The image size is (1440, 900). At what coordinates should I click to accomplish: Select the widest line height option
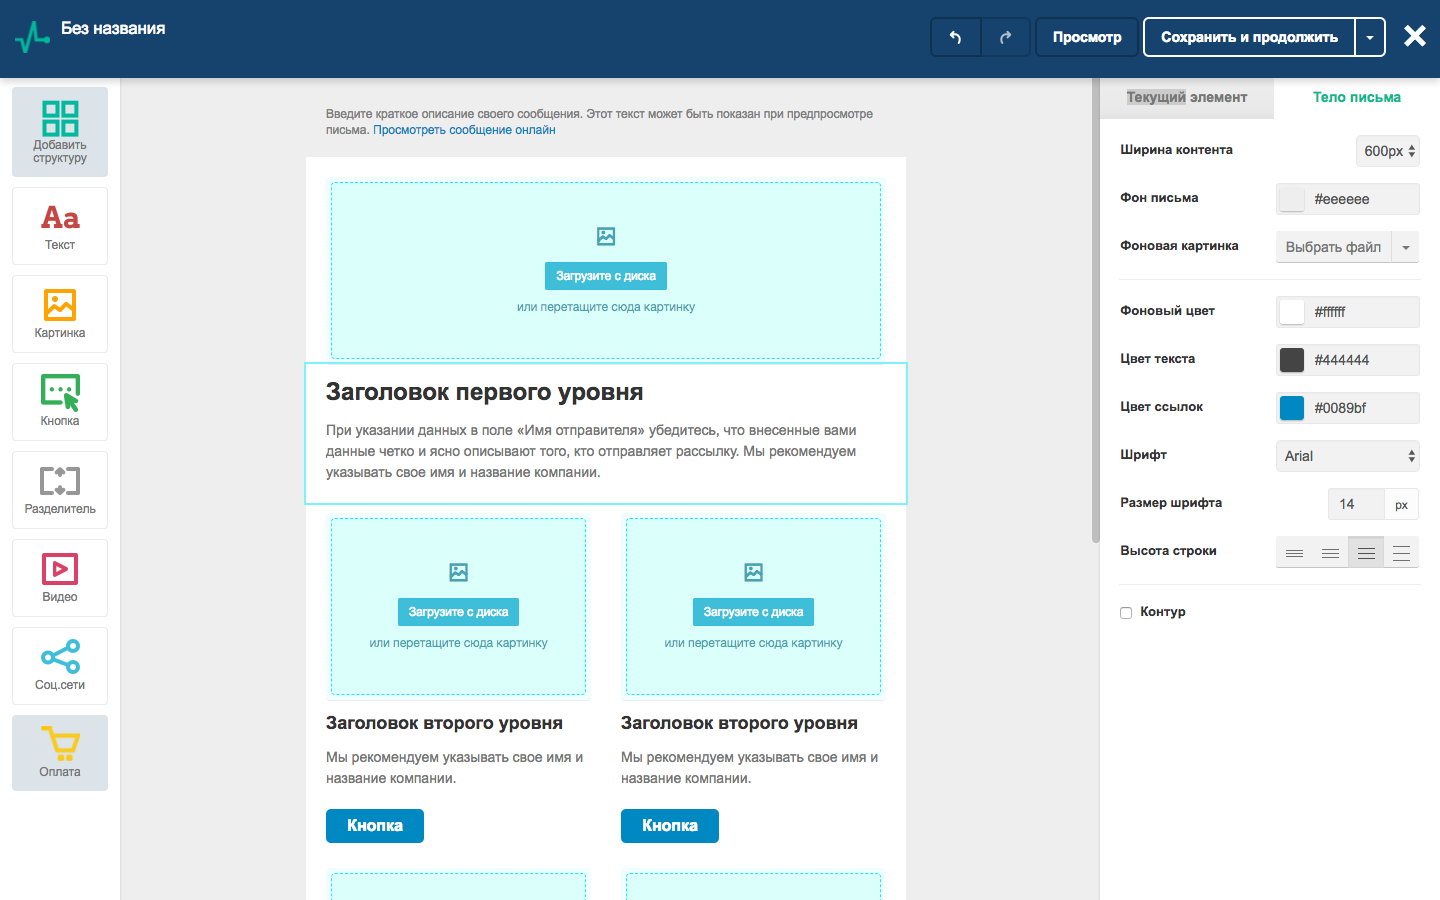point(1401,551)
